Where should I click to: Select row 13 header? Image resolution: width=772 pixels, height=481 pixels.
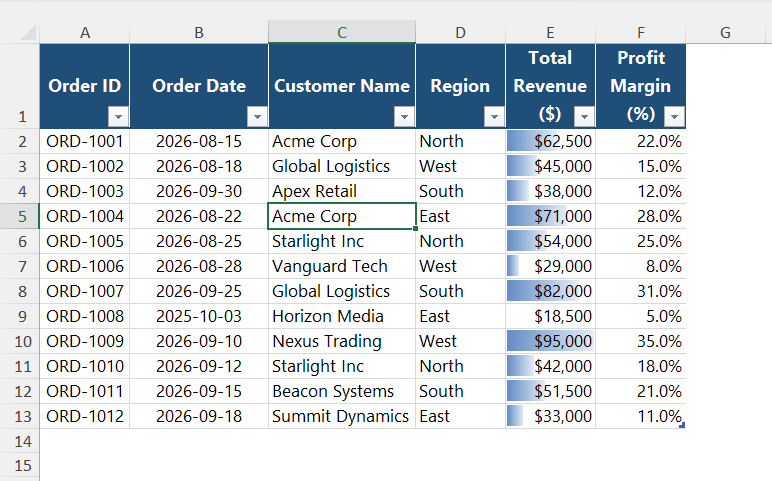(20, 416)
